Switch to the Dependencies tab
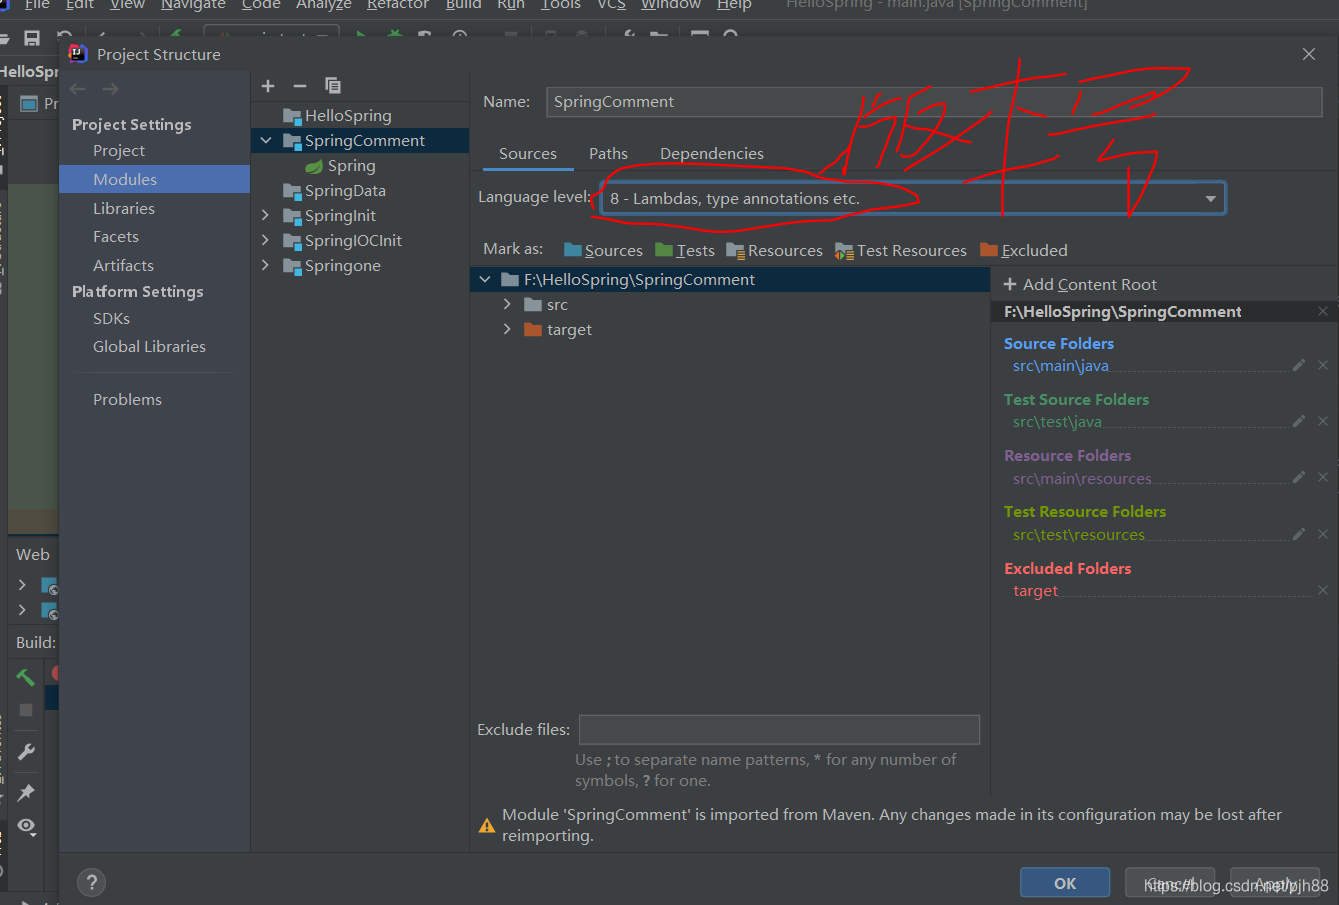The height and width of the screenshot is (905, 1339). pyautogui.click(x=712, y=154)
